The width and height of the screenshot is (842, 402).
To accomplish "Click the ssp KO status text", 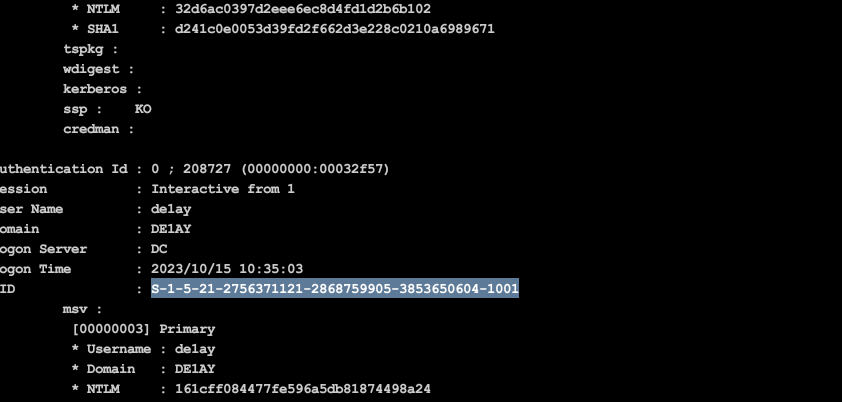I will pyautogui.click(x=143, y=109).
